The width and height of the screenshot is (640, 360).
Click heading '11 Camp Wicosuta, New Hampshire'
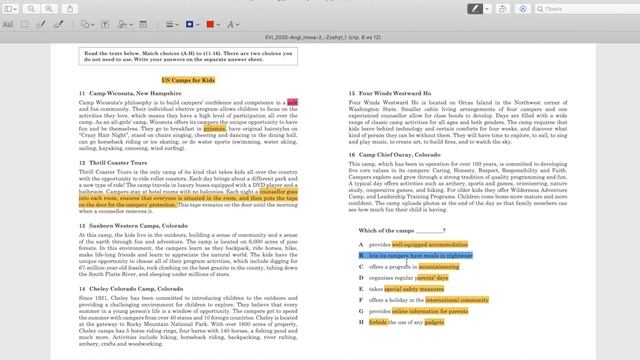[x=130, y=93]
